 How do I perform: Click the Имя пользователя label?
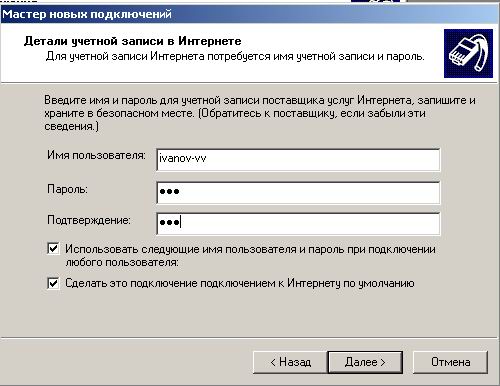point(96,155)
